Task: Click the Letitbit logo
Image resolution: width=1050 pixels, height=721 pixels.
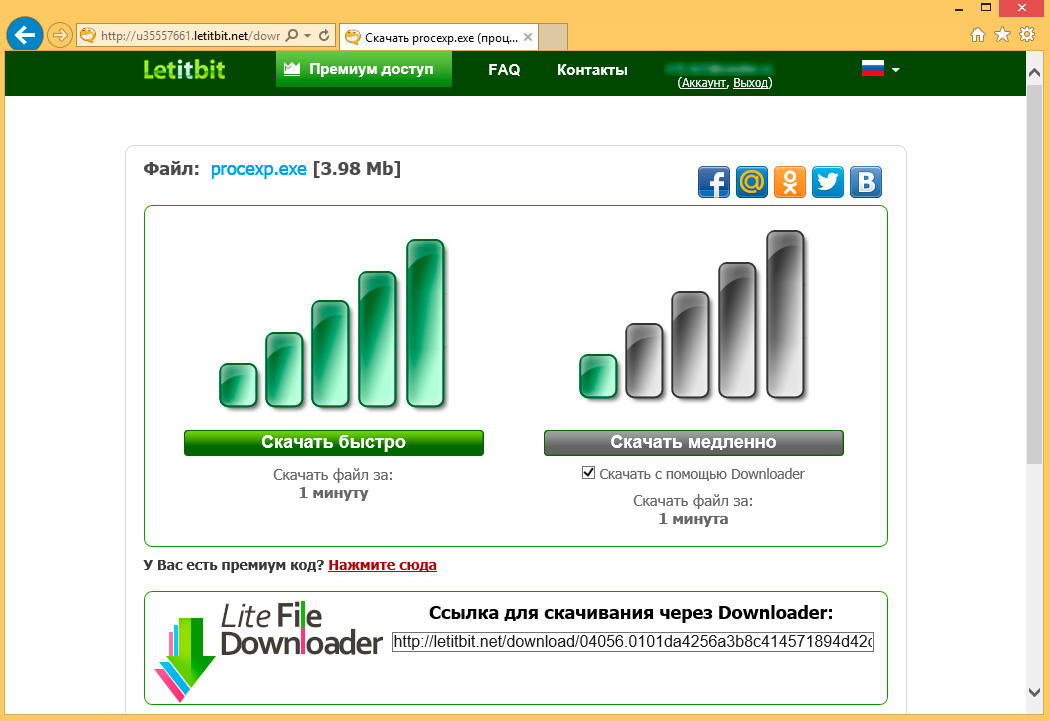Action: pos(184,70)
